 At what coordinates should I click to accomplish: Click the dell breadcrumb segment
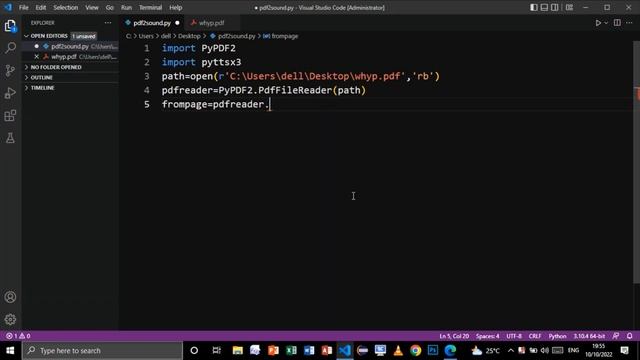click(x=166, y=36)
